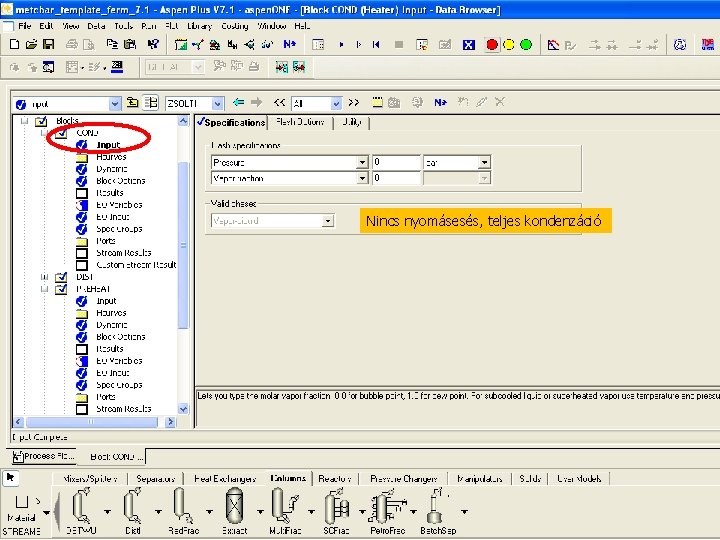Pick the Extract column model icon
Screen dimensions: 720x540
pyautogui.click(x=235, y=505)
